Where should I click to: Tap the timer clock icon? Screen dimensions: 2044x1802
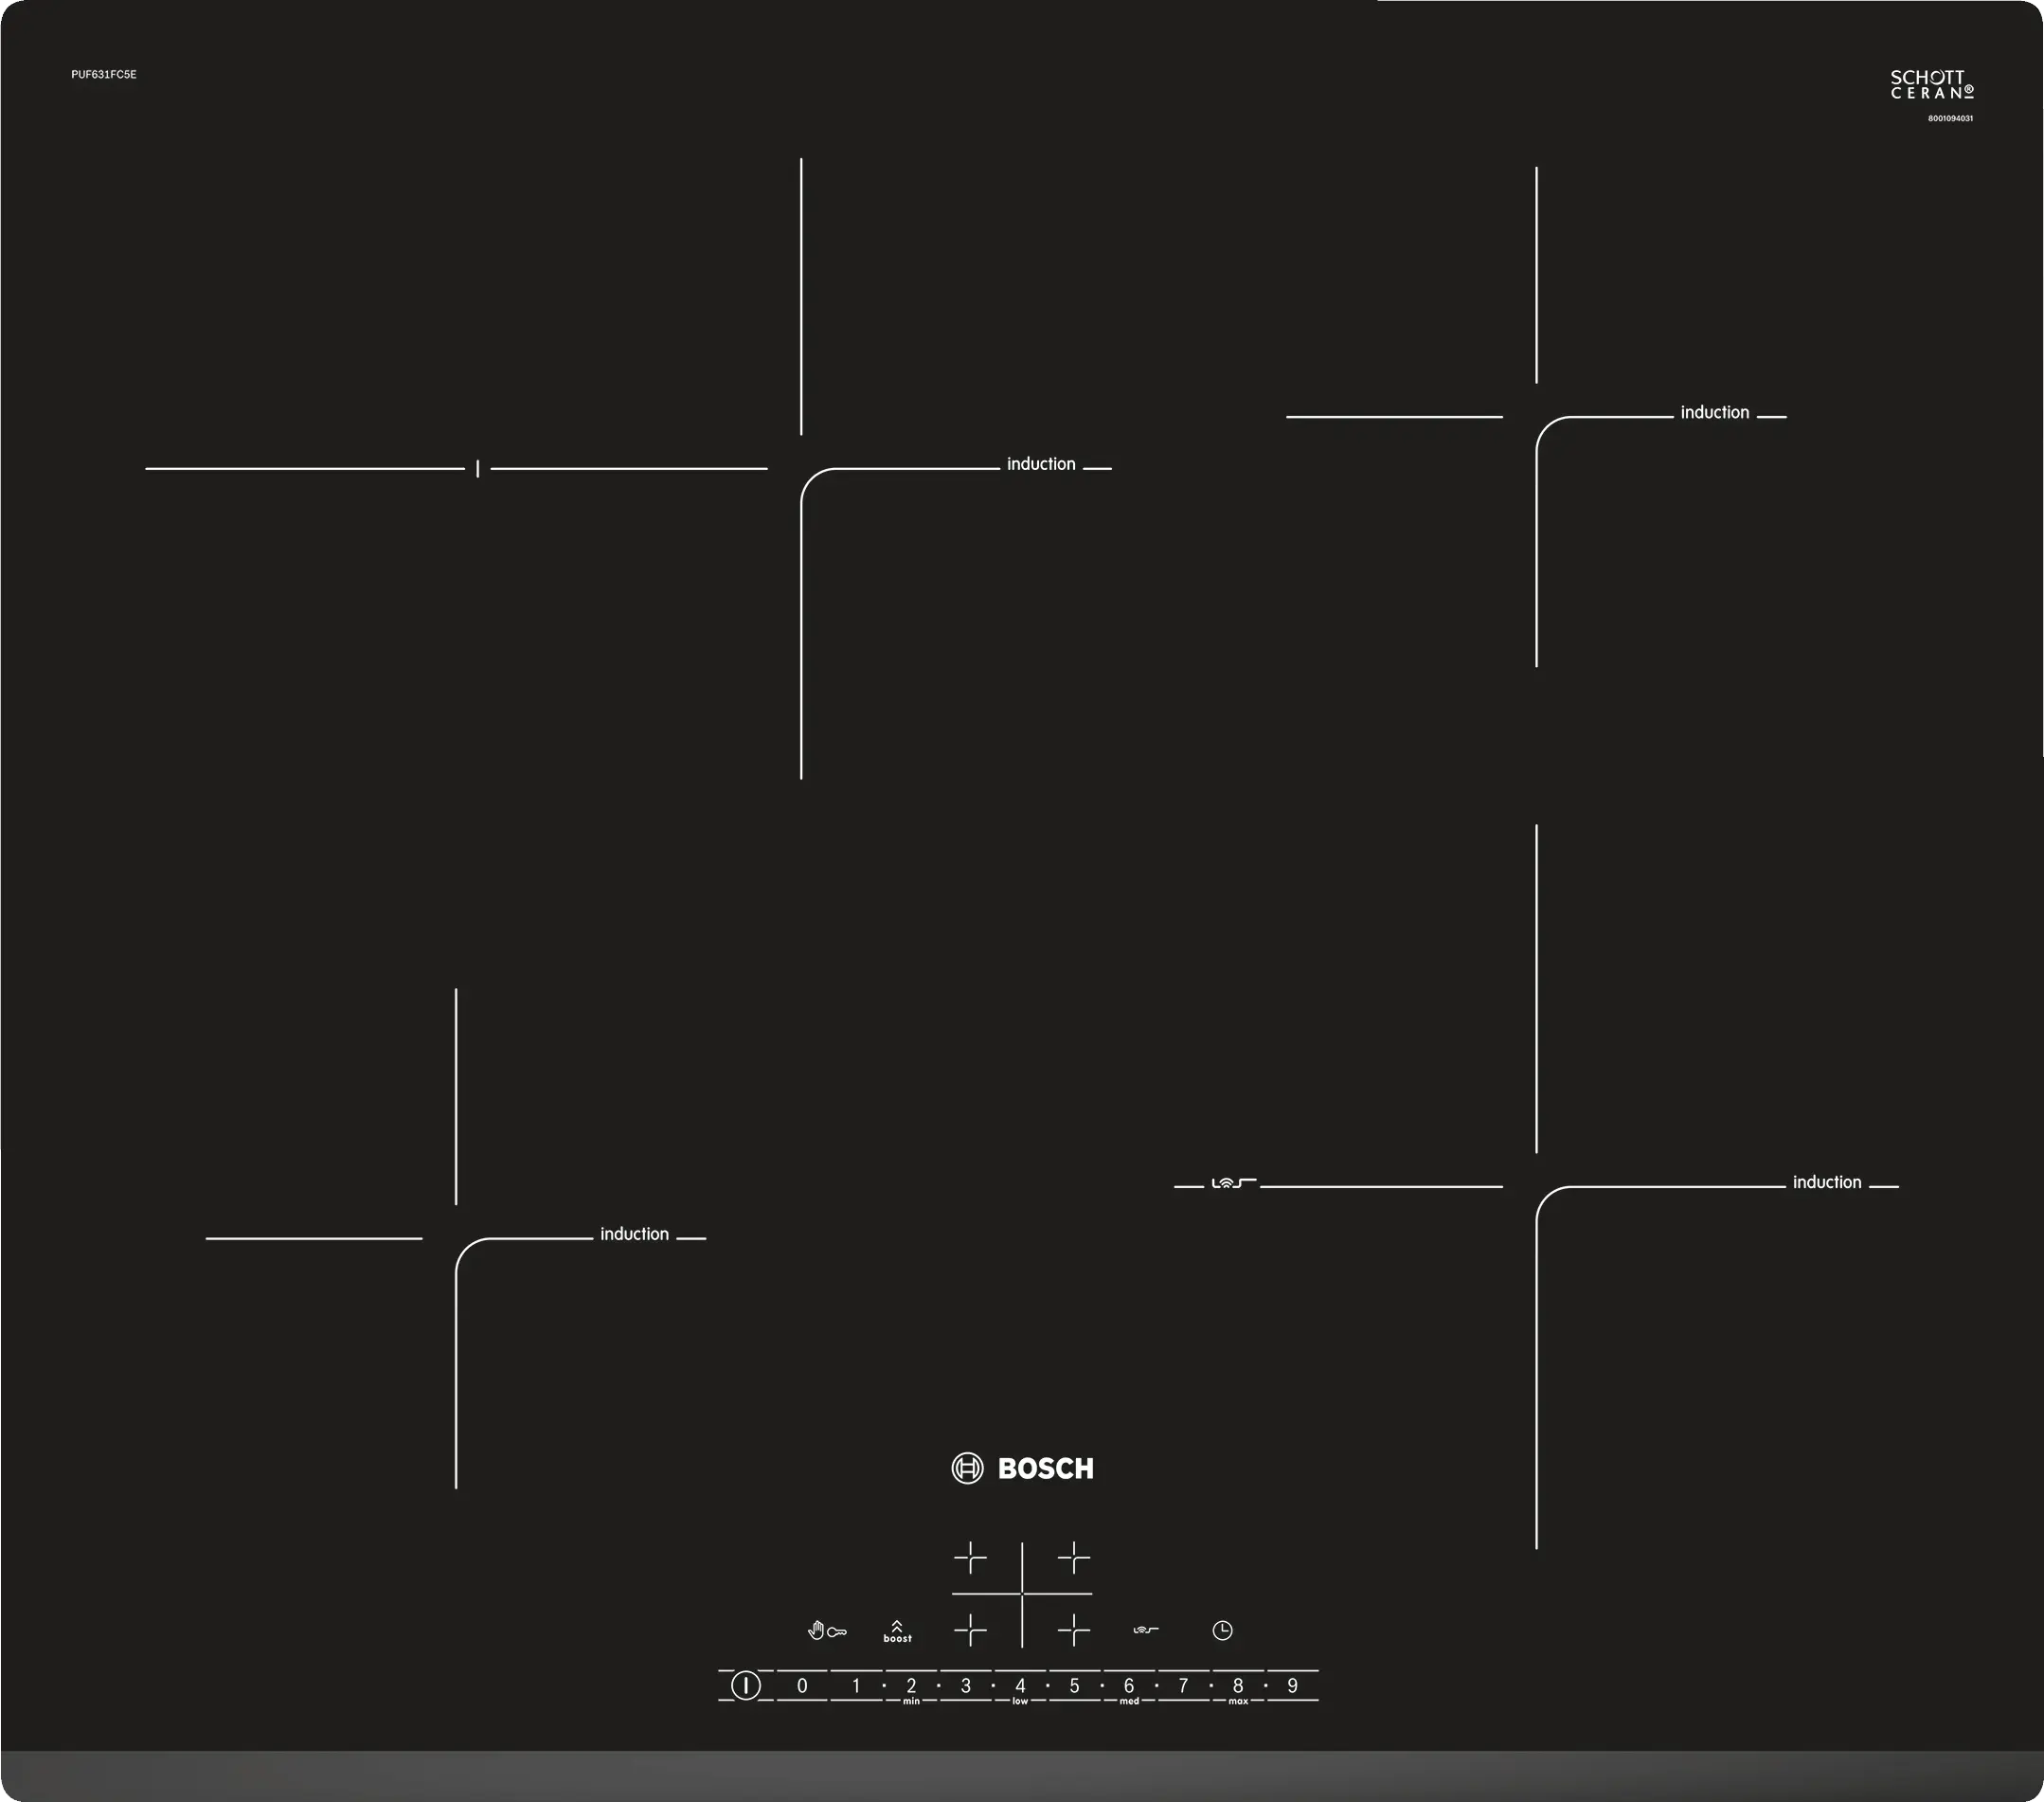1222,1630
